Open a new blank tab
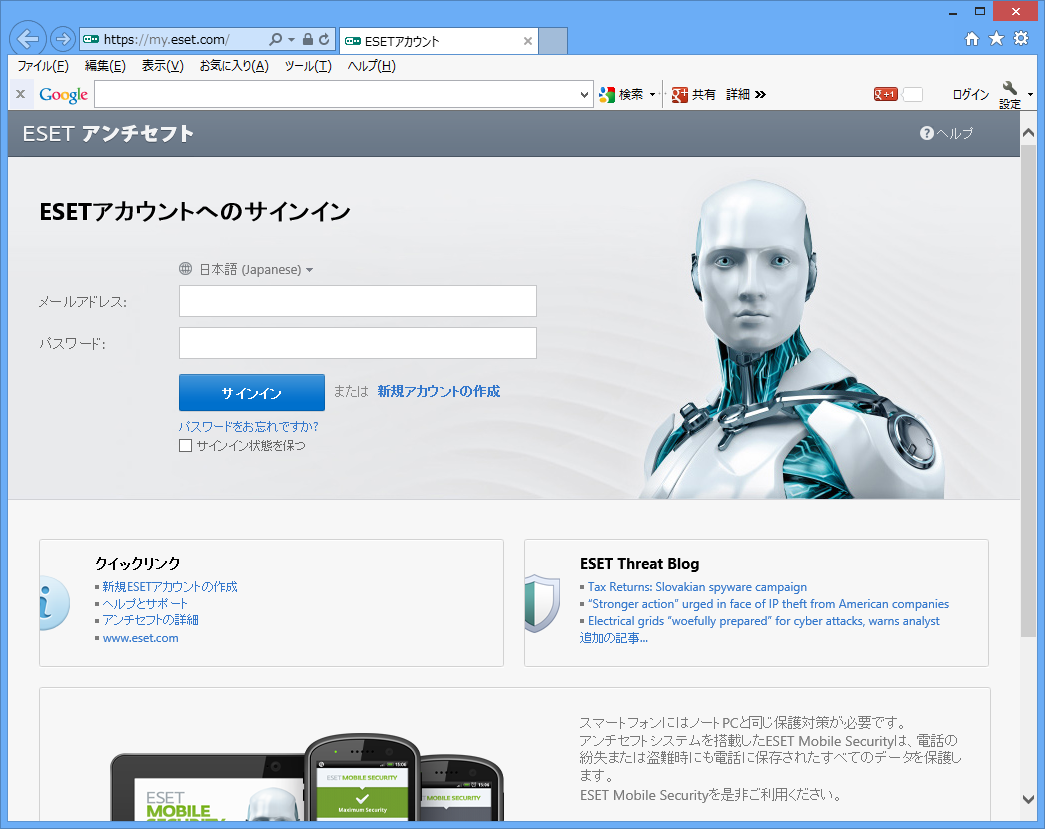Viewport: 1045px width, 829px height. tap(552, 41)
